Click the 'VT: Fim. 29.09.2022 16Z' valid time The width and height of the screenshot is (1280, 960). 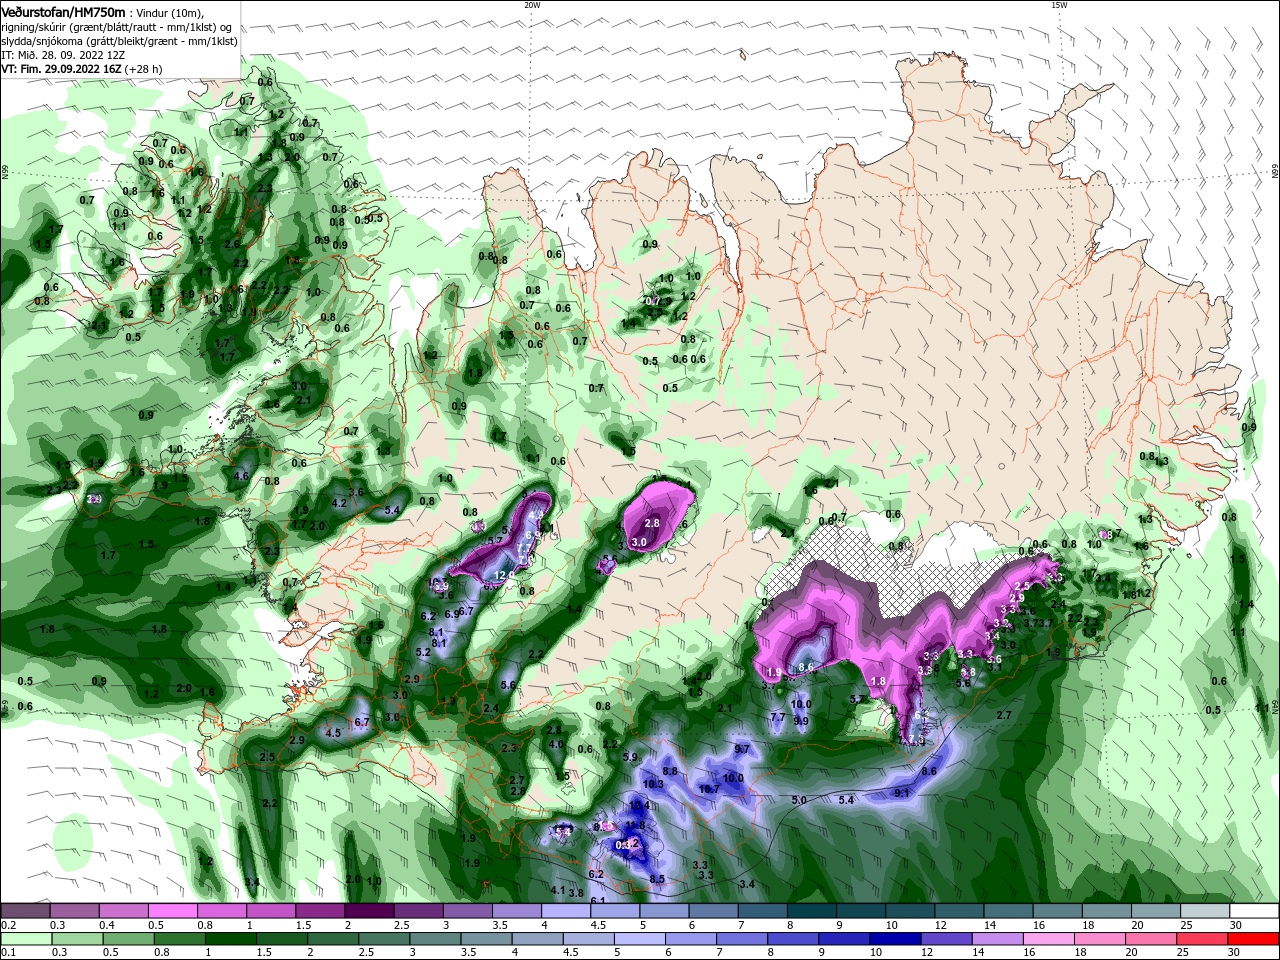(x=61, y=69)
